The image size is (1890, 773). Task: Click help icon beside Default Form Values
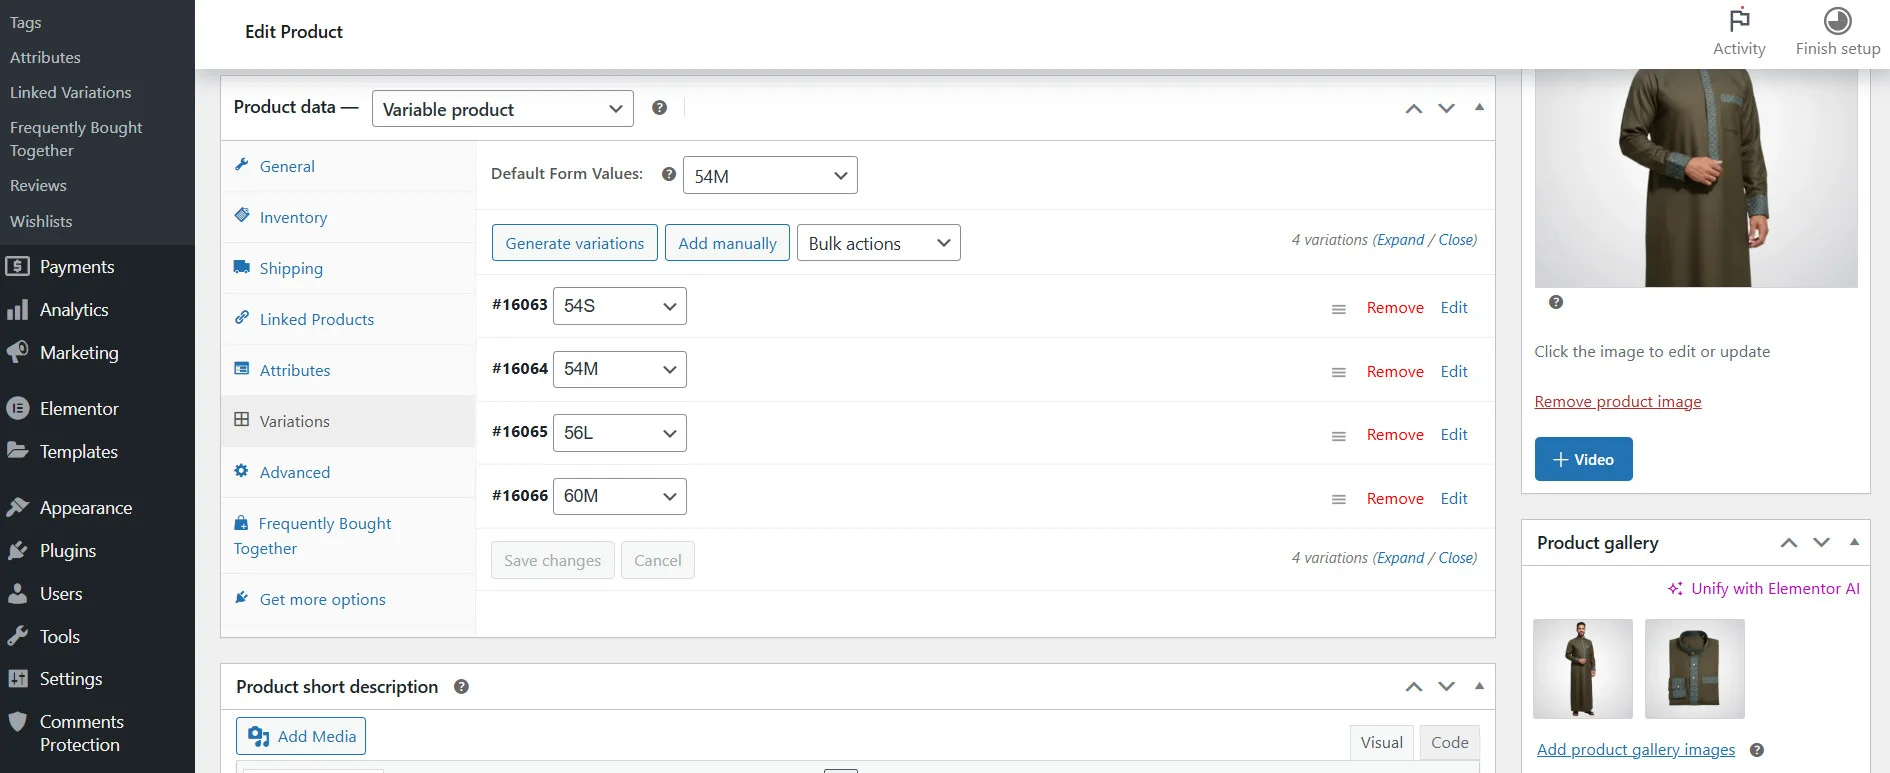pyautogui.click(x=669, y=174)
